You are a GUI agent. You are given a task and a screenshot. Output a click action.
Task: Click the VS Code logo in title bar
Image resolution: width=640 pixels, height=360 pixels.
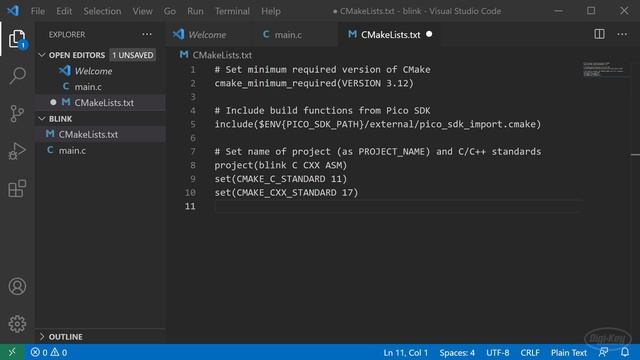(13, 11)
